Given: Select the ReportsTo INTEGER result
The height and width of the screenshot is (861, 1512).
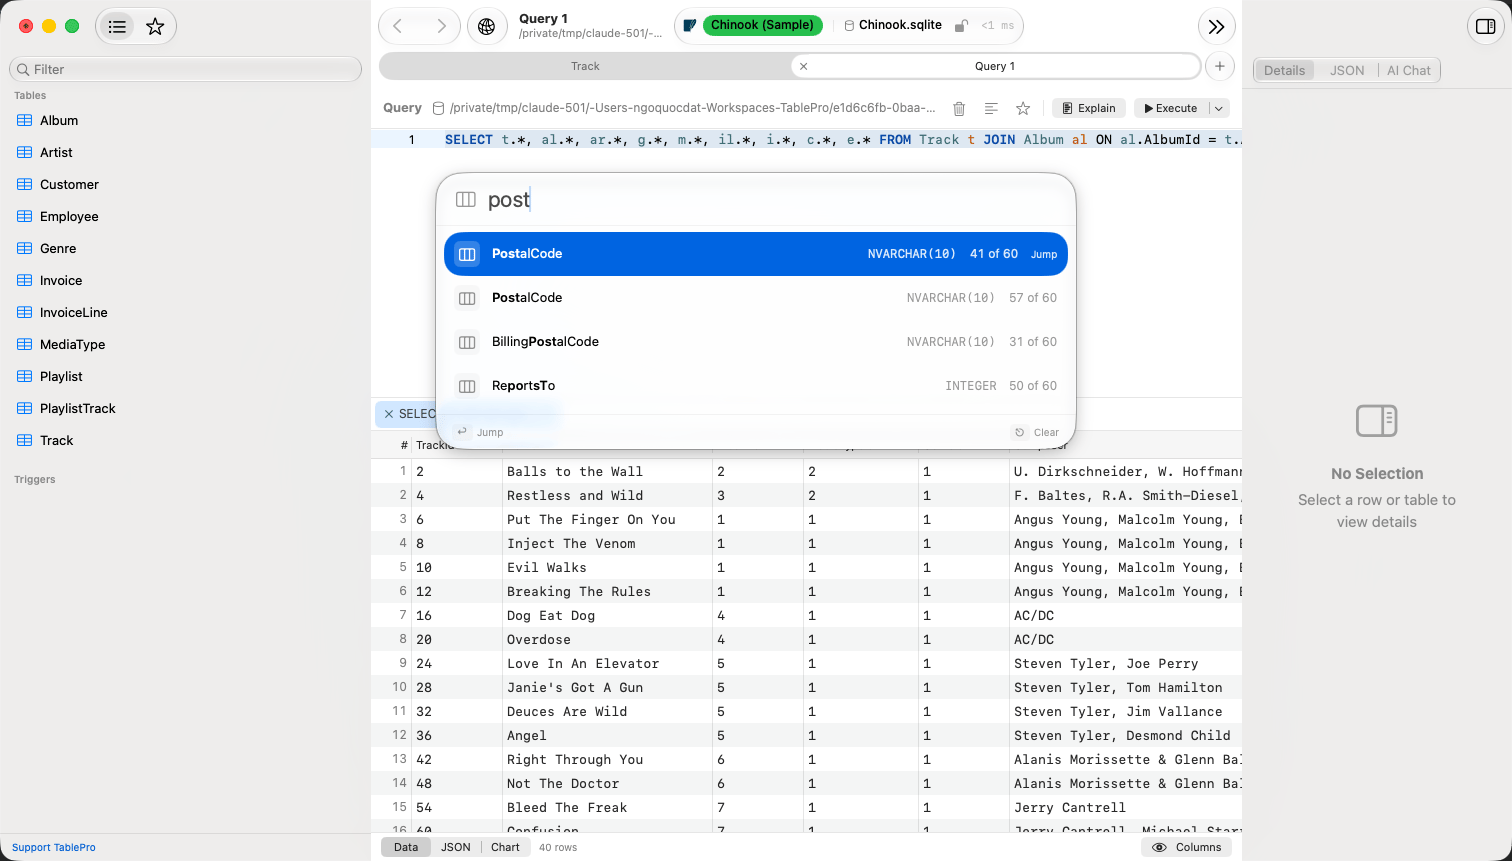Looking at the screenshot, I should coord(756,386).
